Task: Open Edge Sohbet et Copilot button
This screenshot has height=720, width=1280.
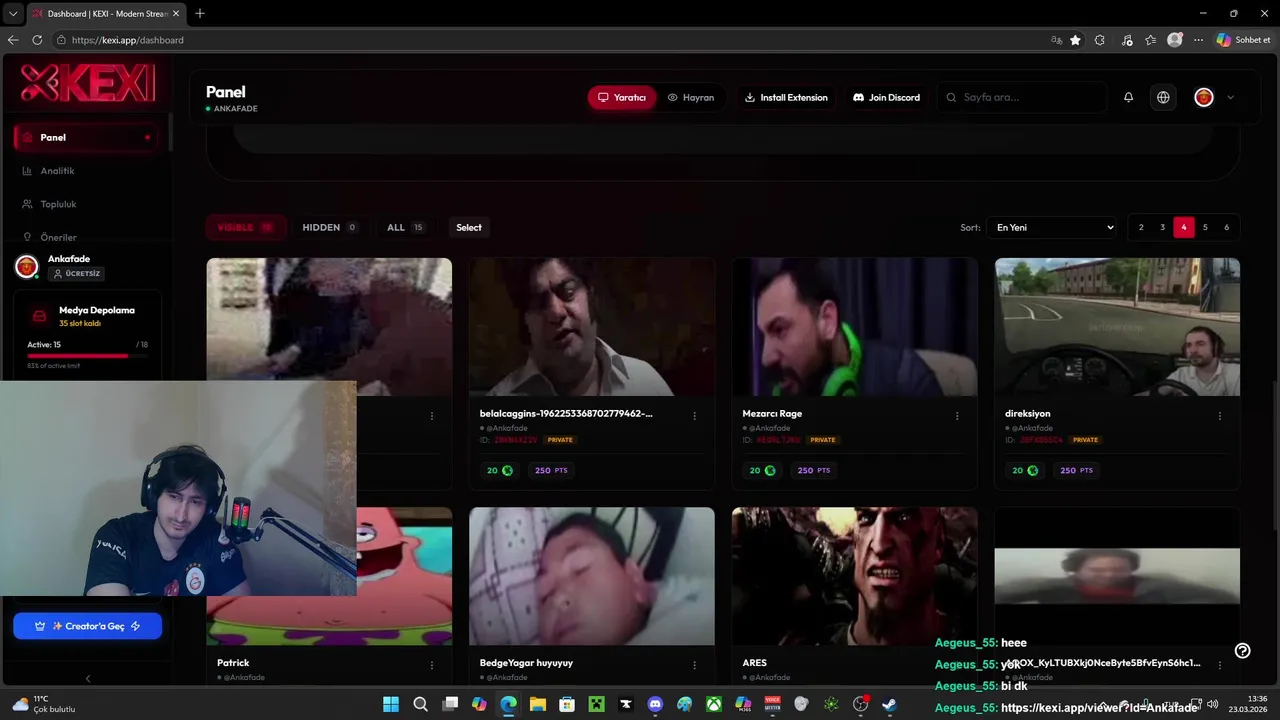Action: pos(1244,40)
